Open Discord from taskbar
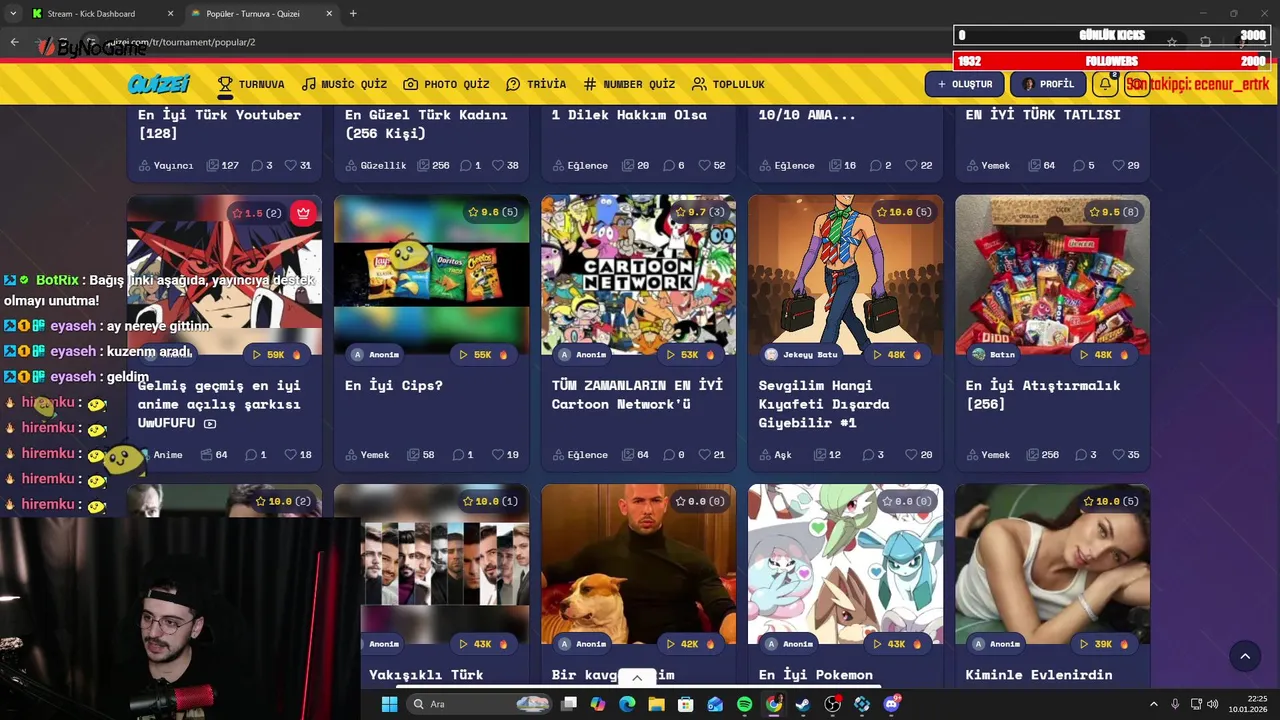 (891, 704)
